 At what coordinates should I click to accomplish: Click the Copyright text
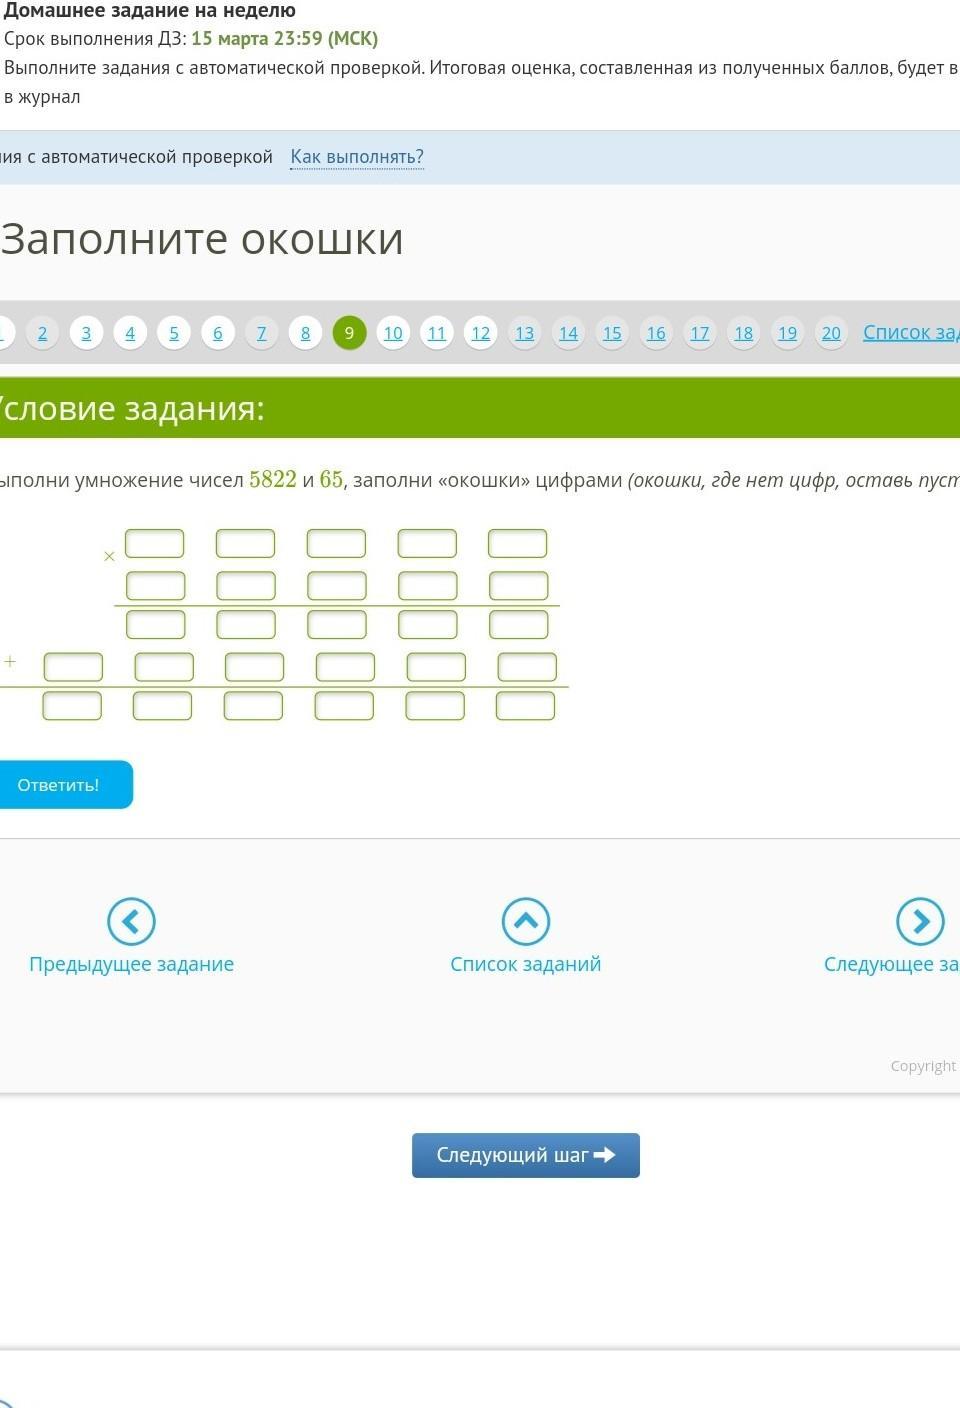pyautogui.click(x=923, y=1066)
